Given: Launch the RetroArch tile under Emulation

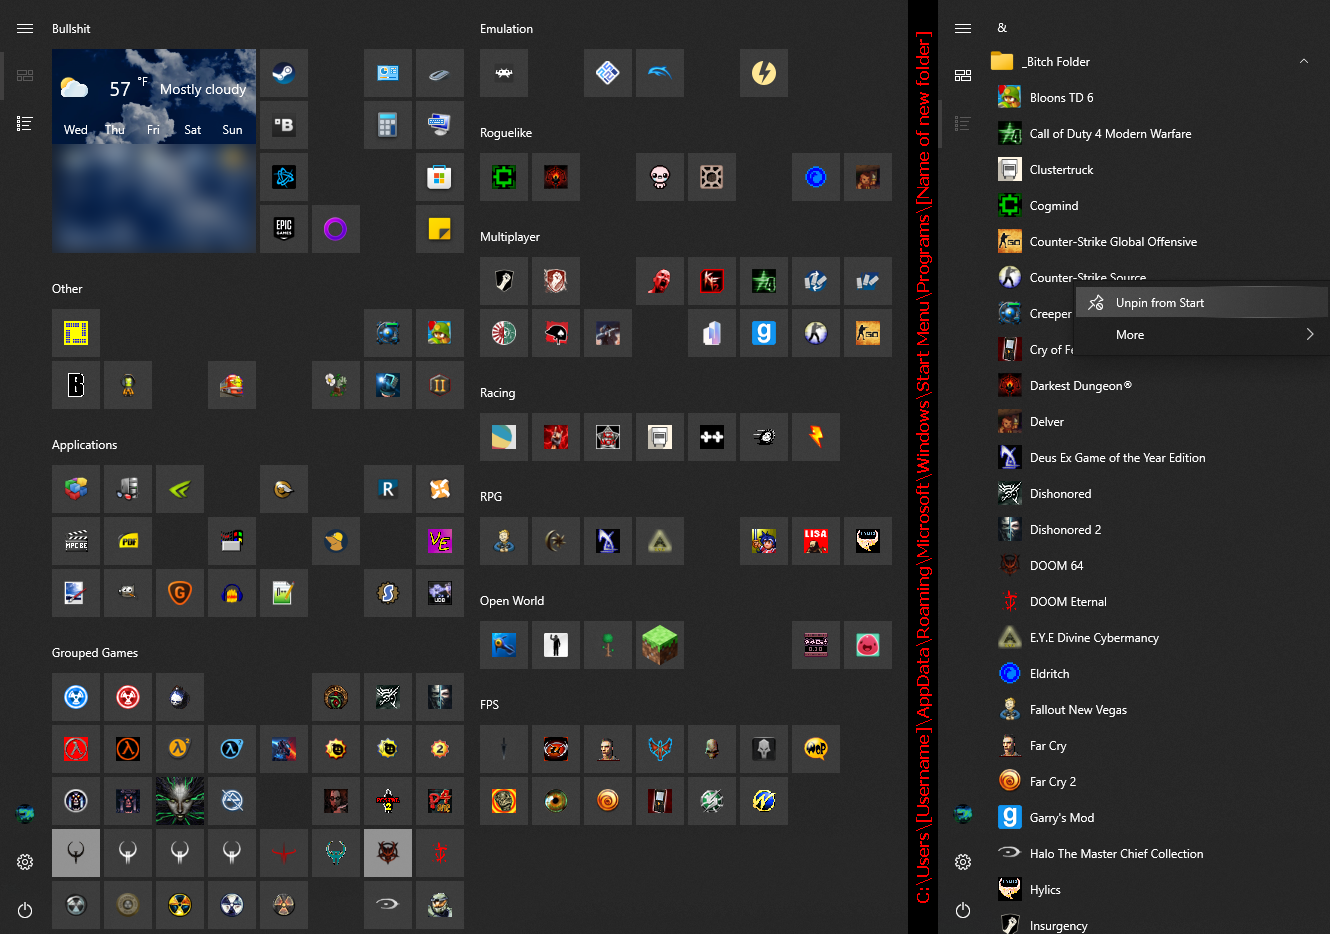Looking at the screenshot, I should (x=504, y=73).
